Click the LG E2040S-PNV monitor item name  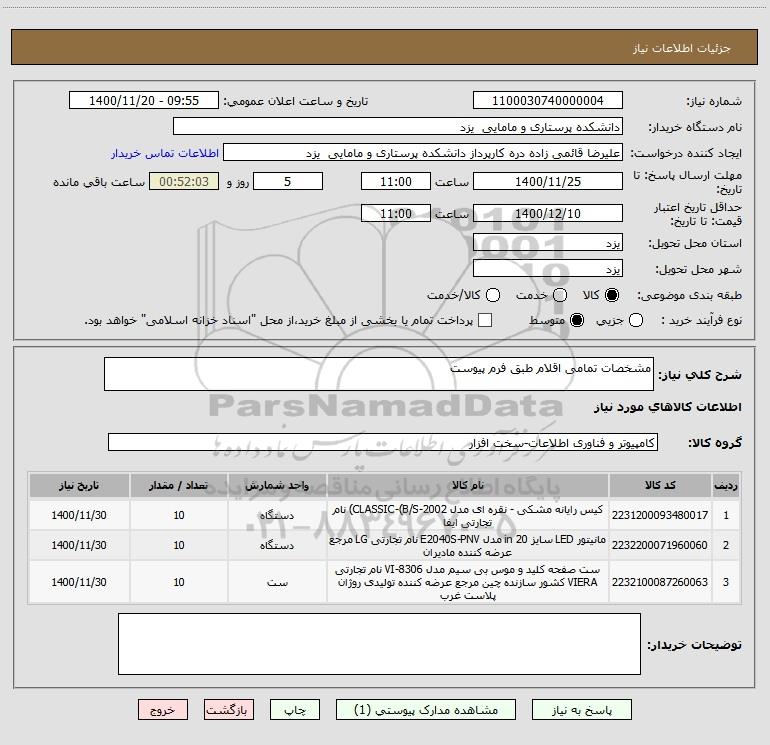tap(468, 545)
